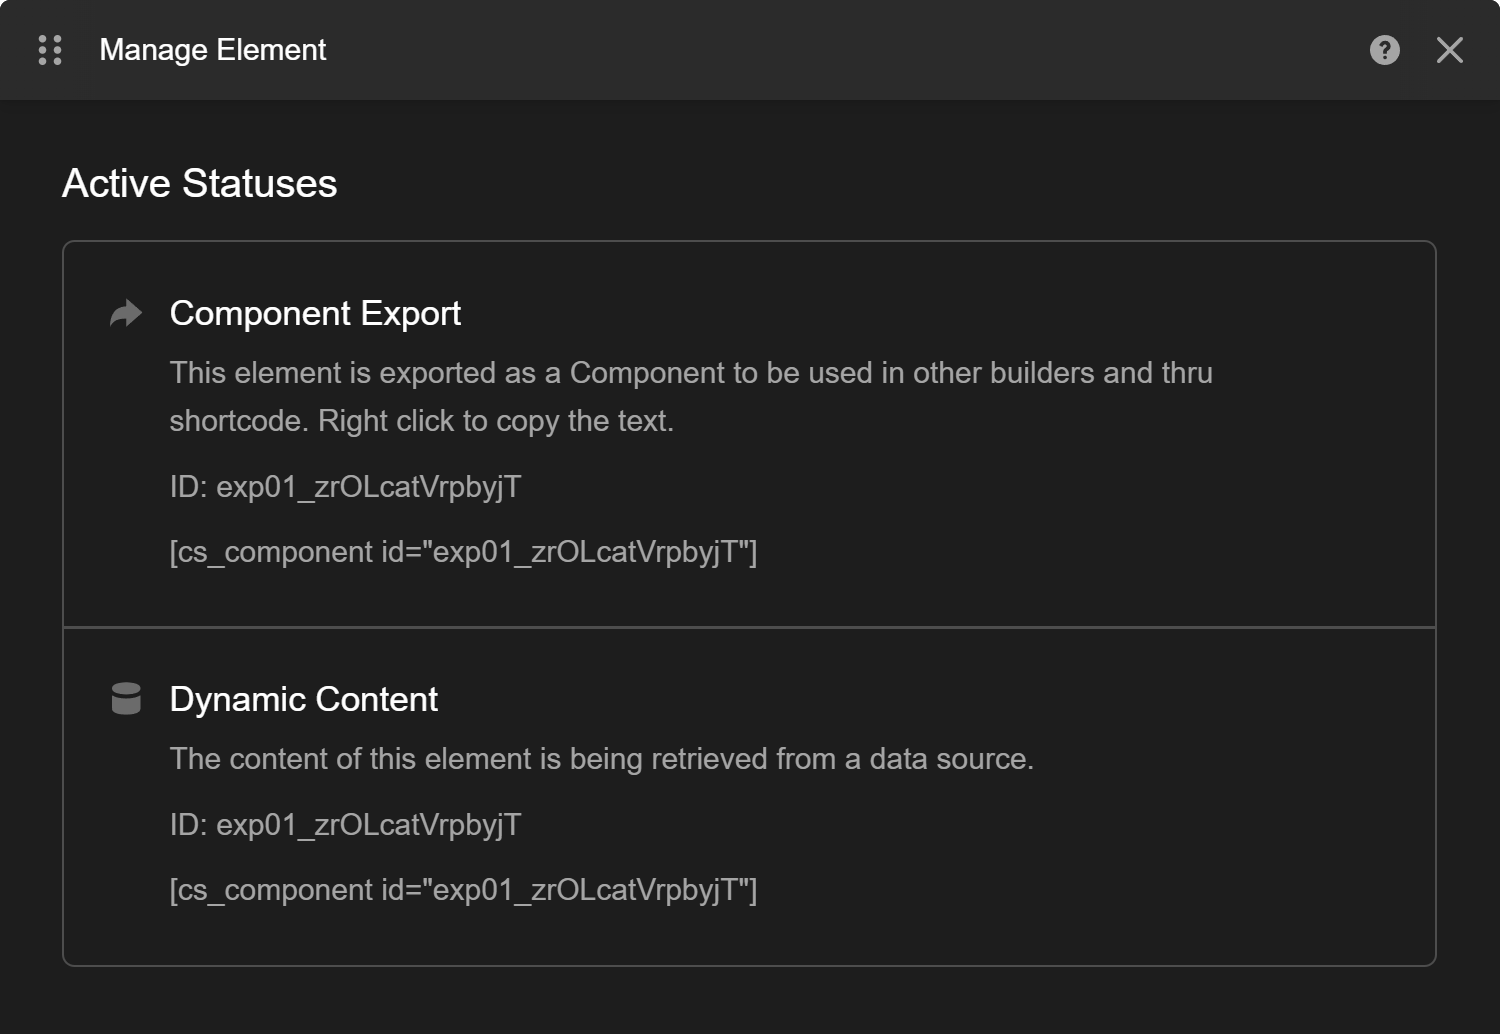Click the help icon in the title bar
The width and height of the screenshot is (1500, 1034).
[x=1384, y=49]
